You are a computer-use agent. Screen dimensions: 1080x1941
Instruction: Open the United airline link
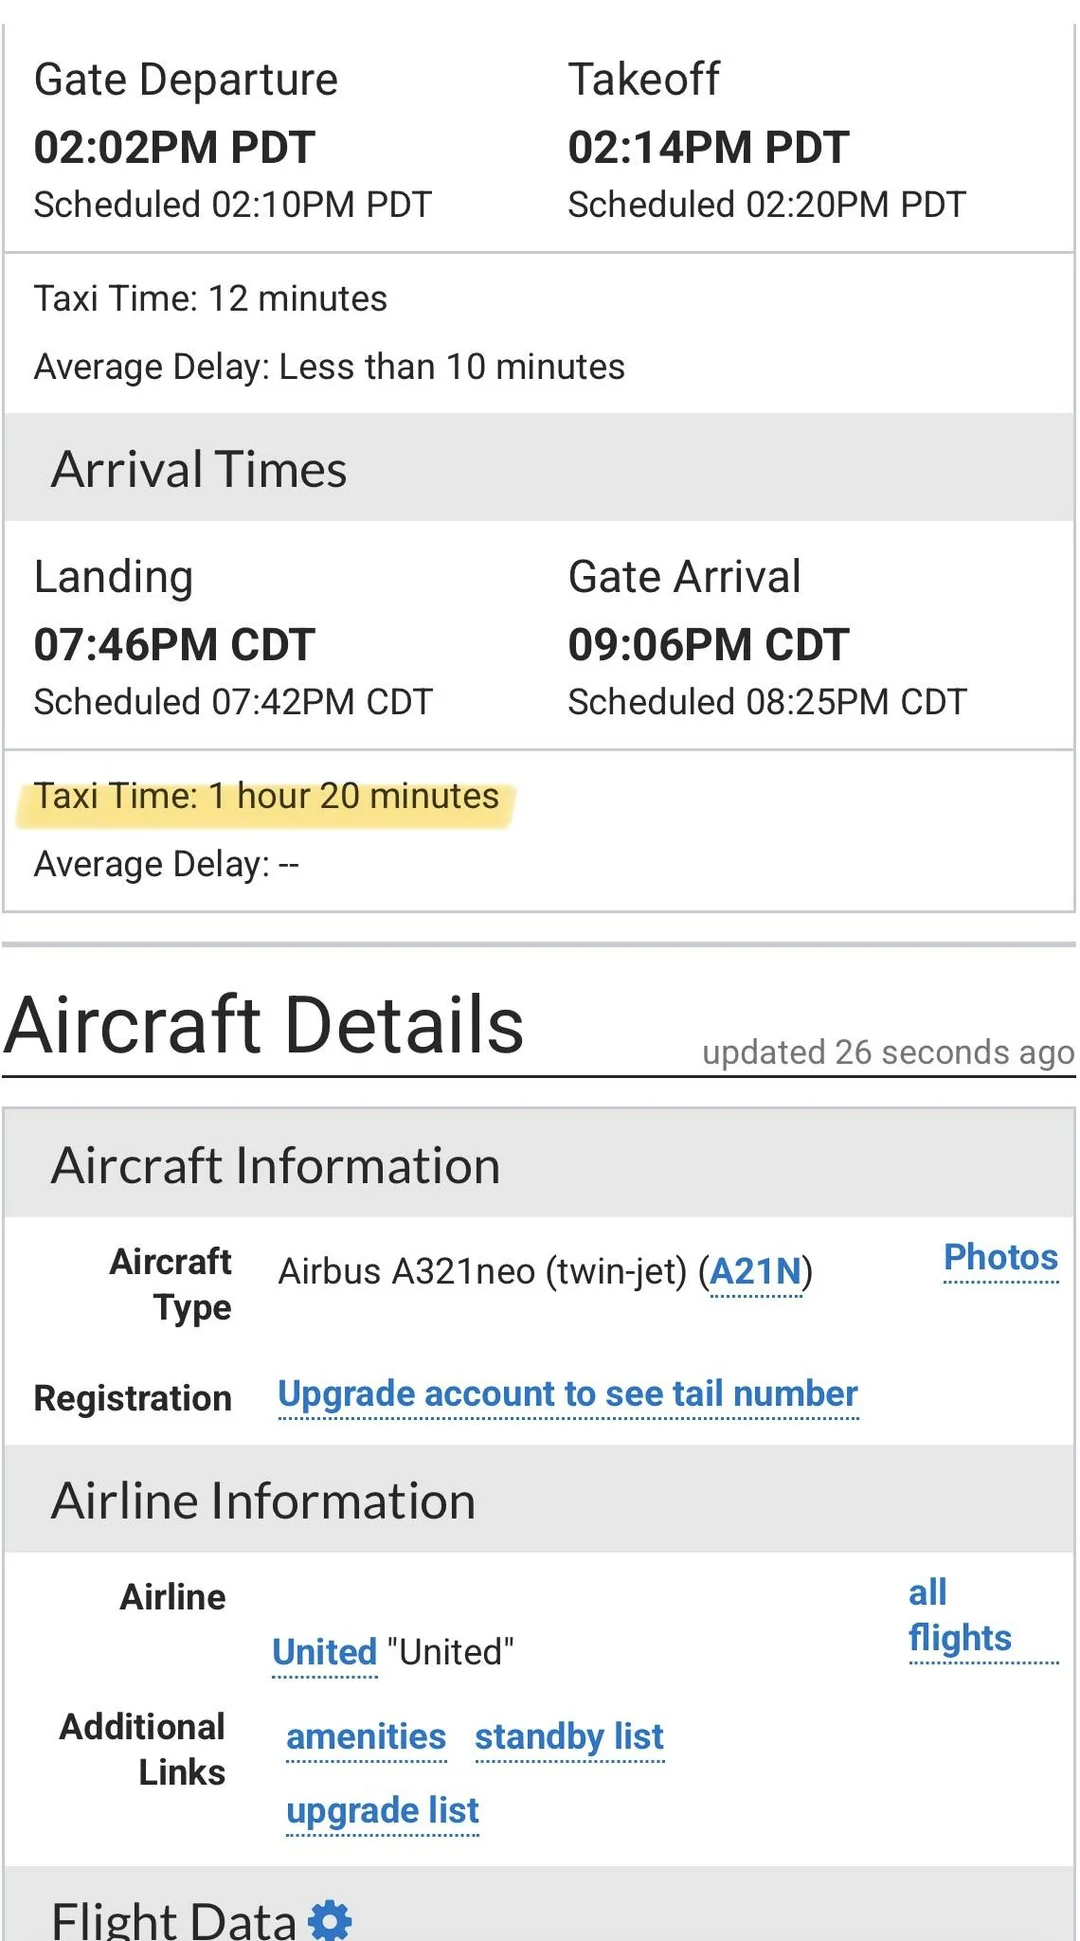pos(324,1652)
